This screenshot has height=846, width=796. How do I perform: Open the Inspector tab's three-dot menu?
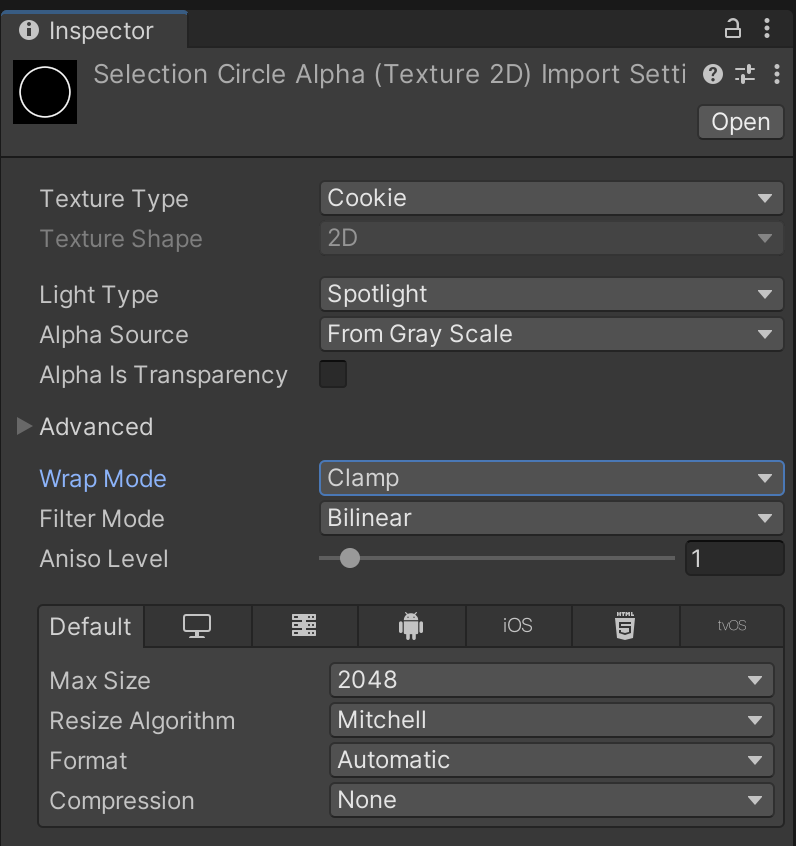tap(767, 29)
